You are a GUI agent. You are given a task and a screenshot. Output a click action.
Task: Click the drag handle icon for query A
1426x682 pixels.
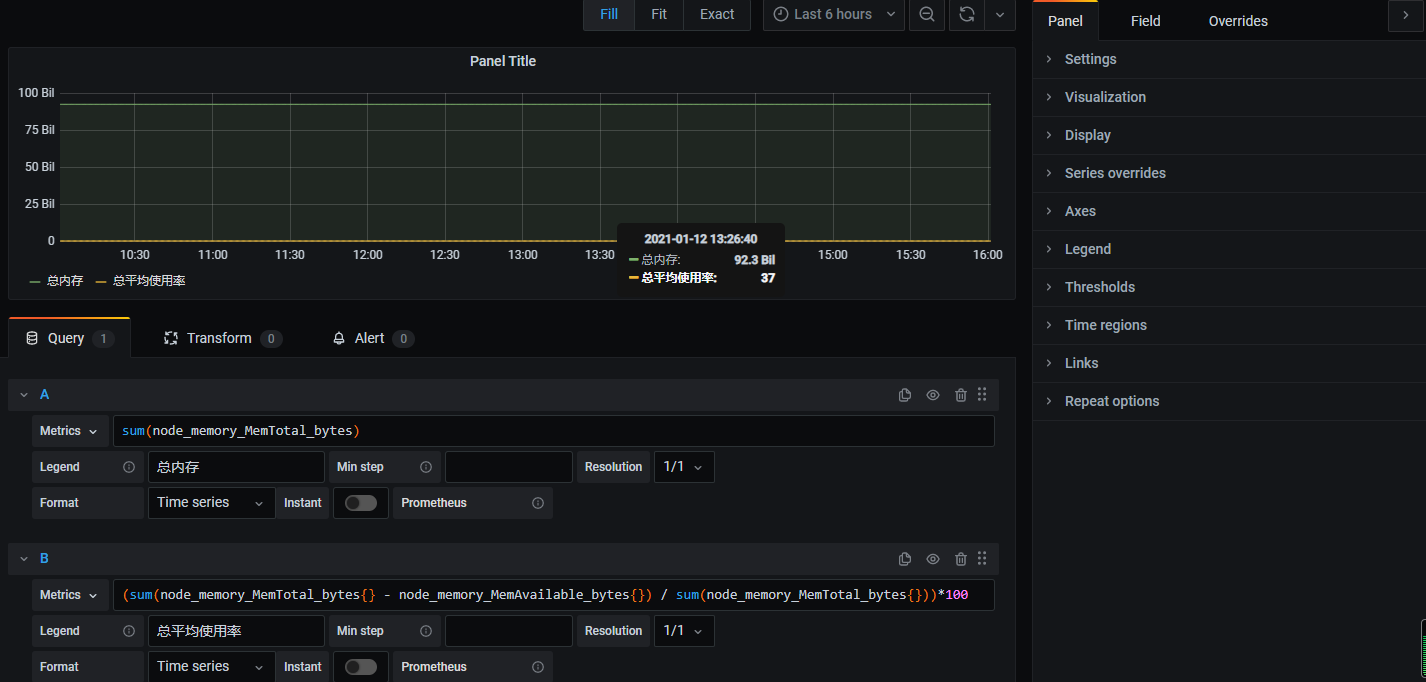[x=982, y=395]
